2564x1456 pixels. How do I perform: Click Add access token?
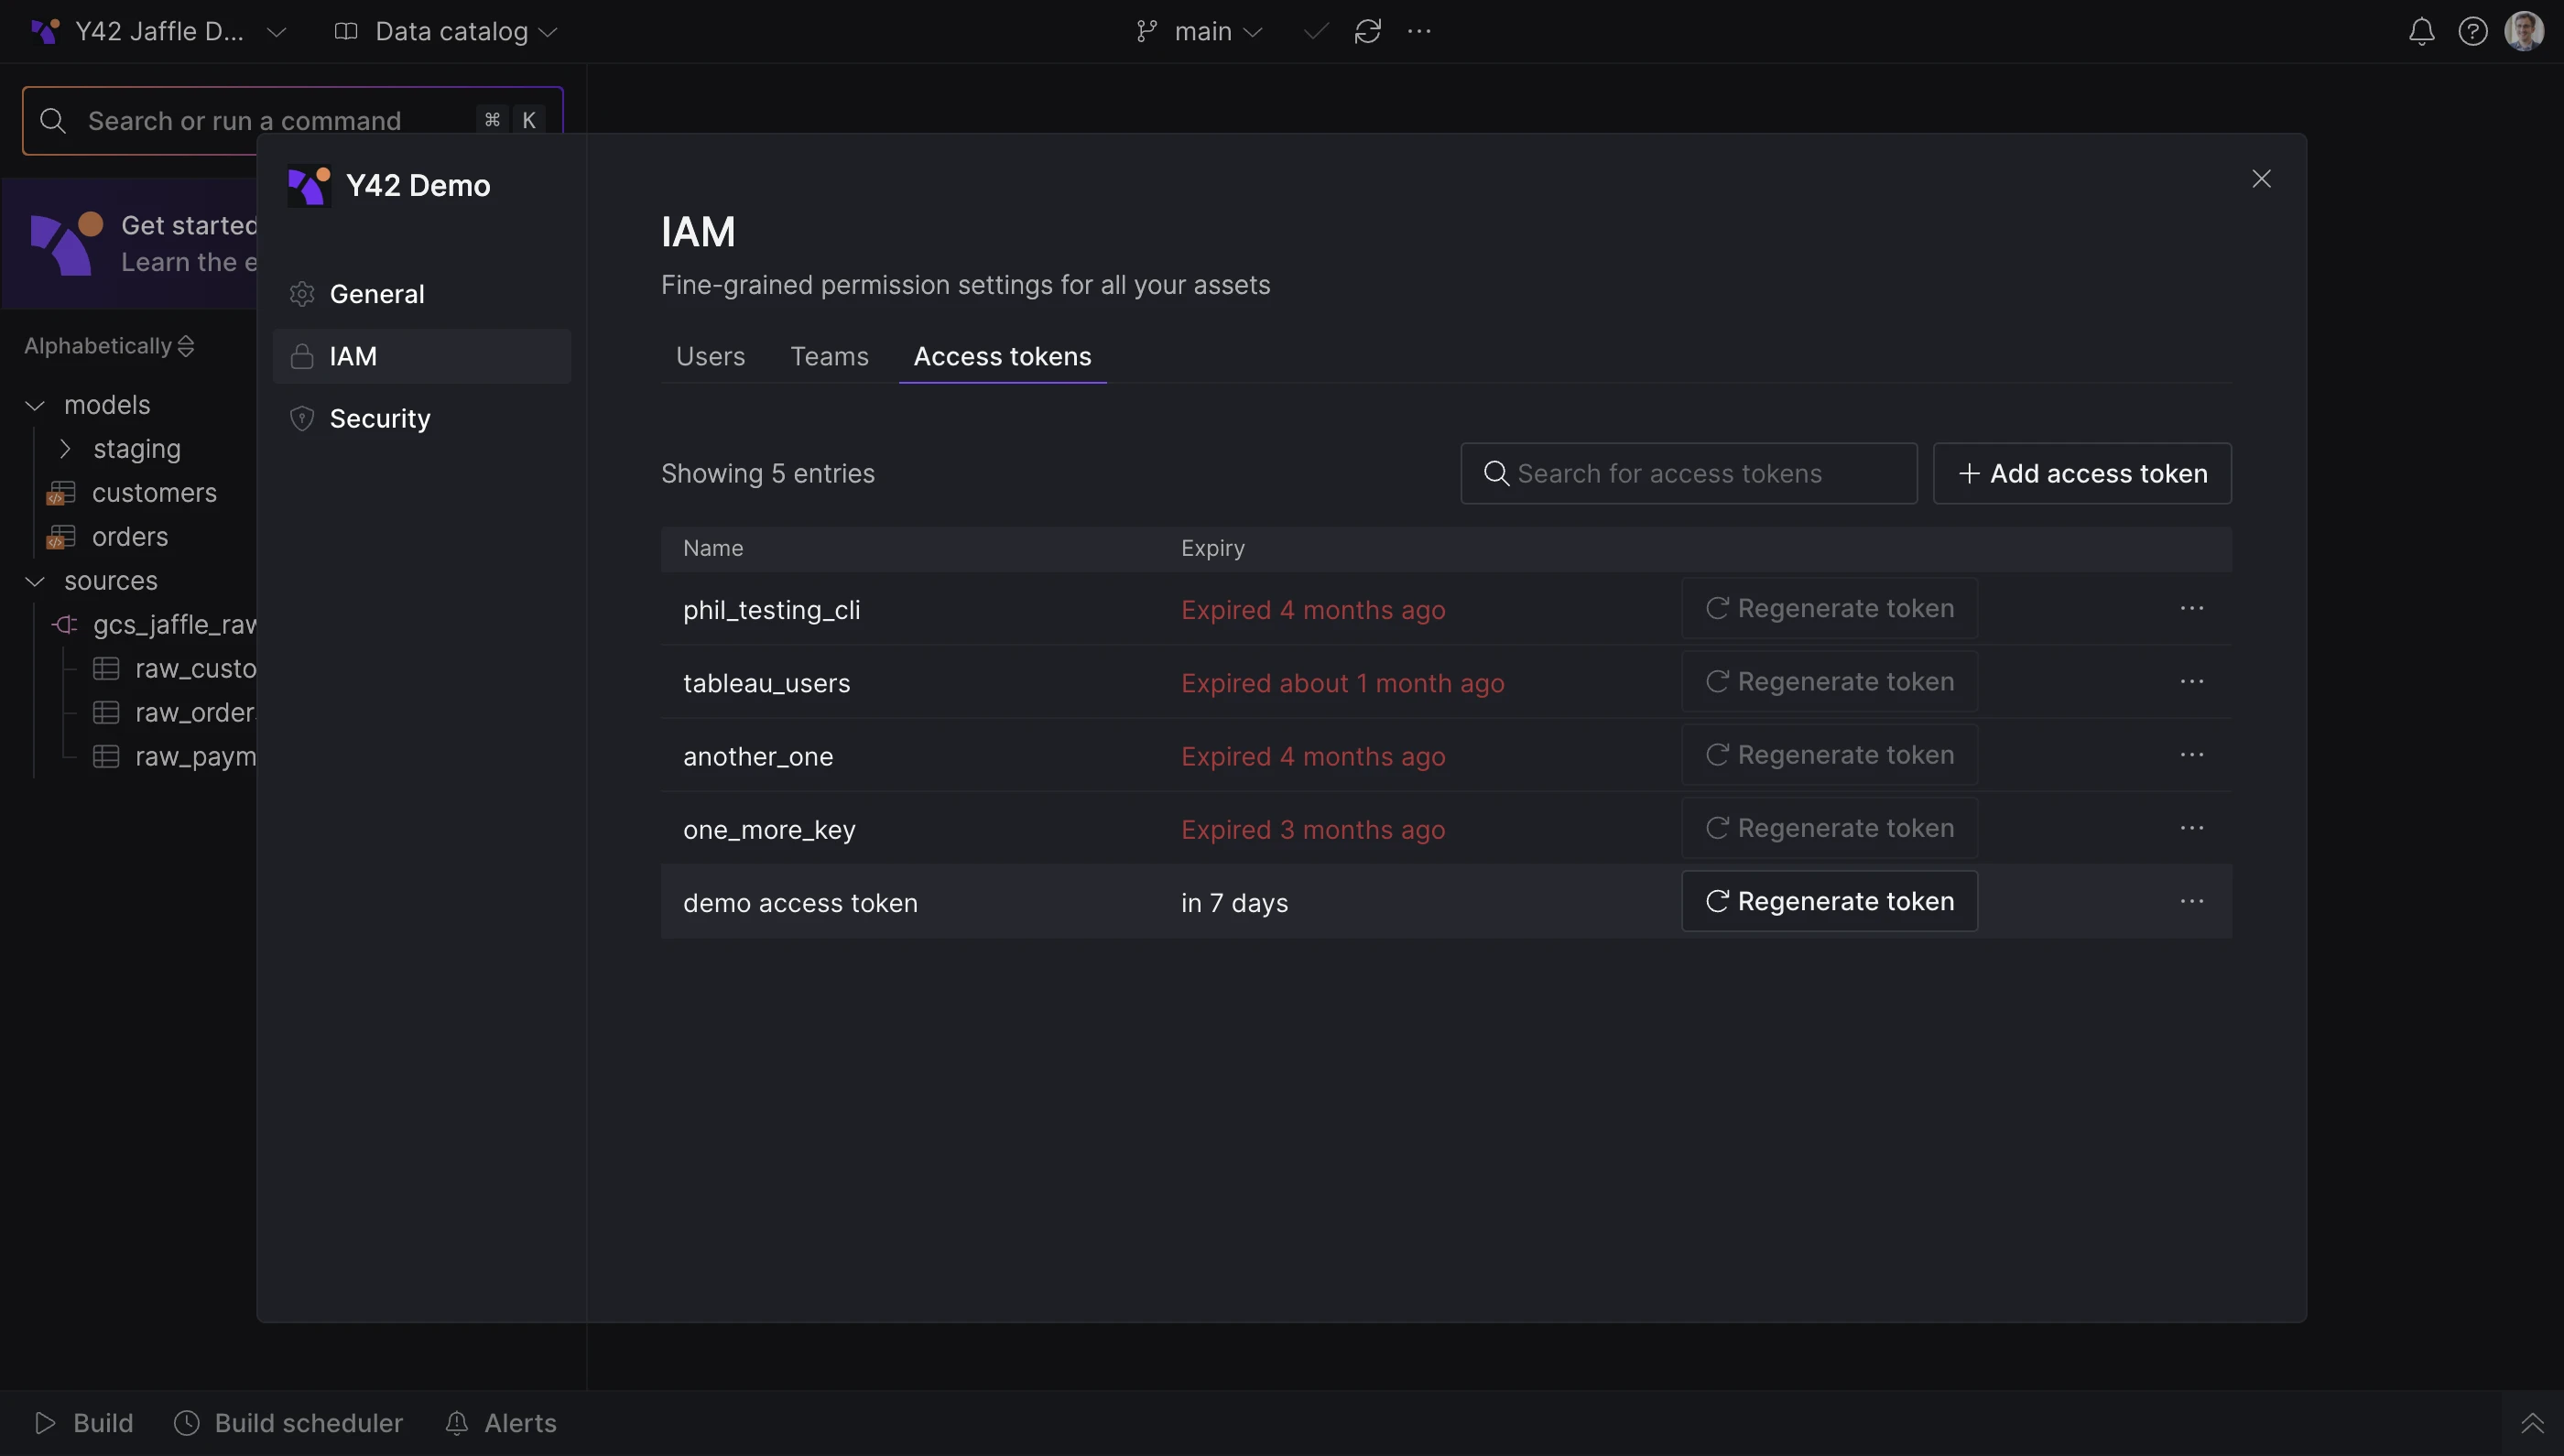point(2083,473)
